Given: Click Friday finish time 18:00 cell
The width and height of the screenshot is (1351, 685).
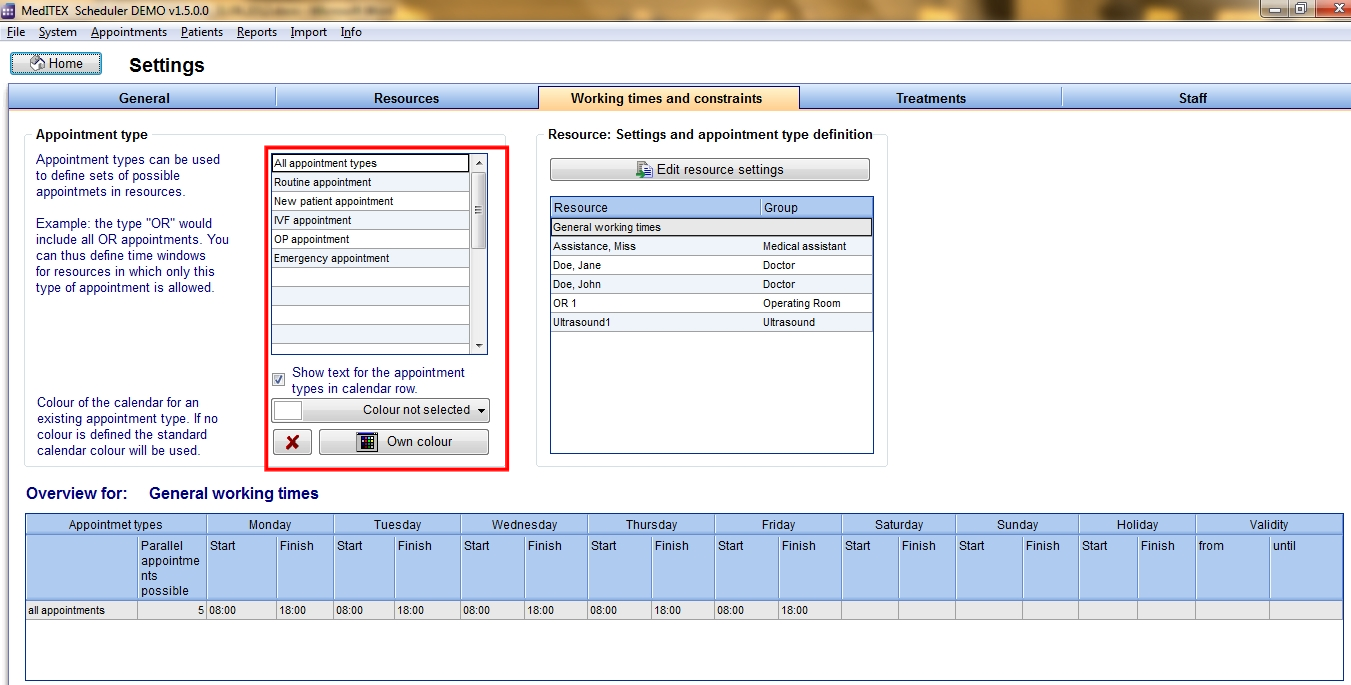Looking at the screenshot, I should point(810,610).
